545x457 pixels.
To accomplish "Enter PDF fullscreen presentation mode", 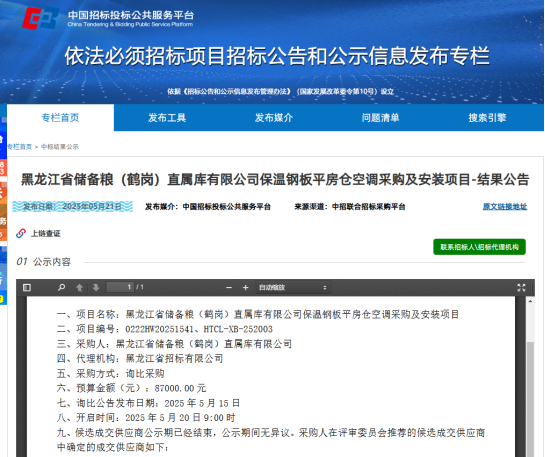I will (521, 287).
